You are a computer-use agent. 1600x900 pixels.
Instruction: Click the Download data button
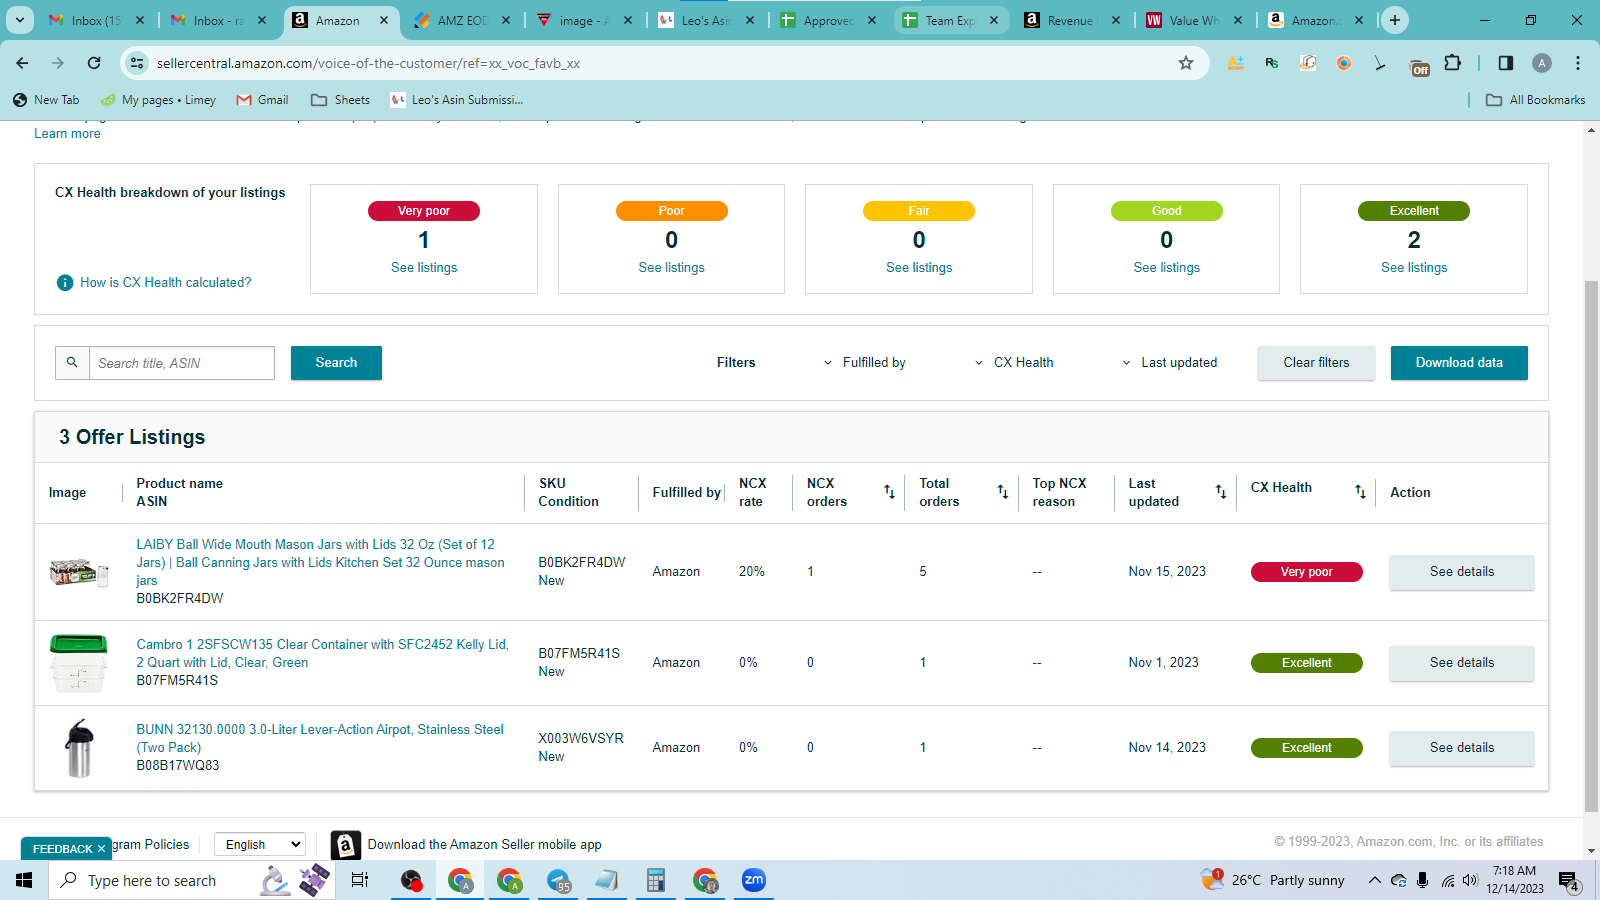pos(1459,363)
